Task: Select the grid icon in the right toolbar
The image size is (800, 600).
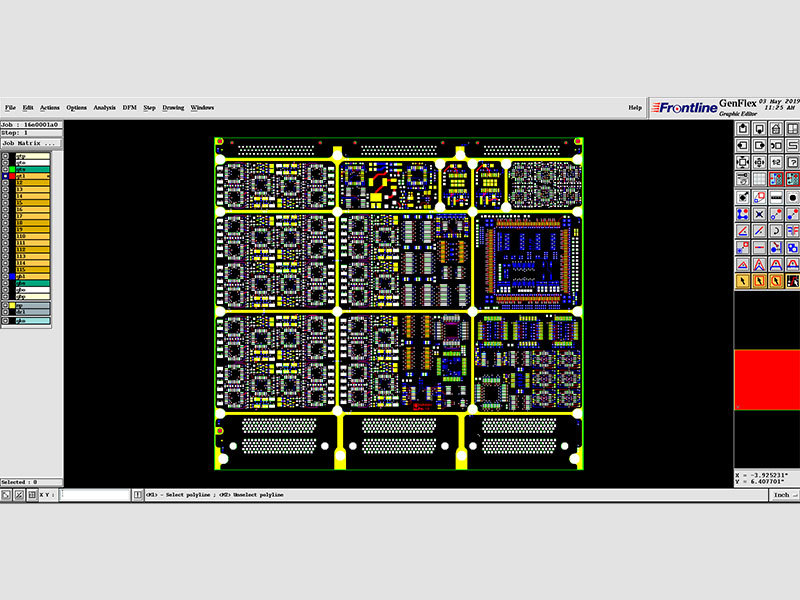Action: coord(755,176)
